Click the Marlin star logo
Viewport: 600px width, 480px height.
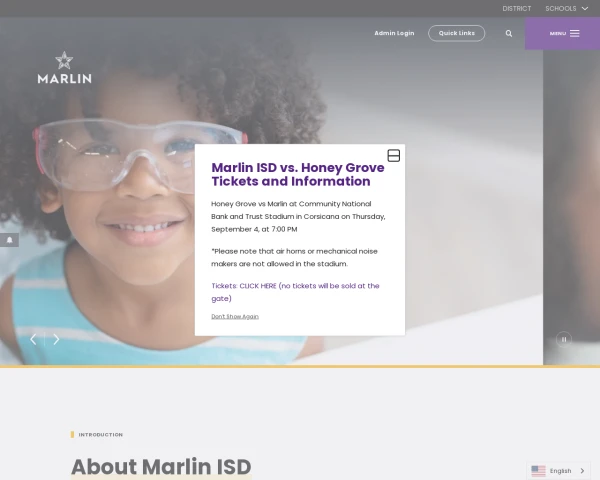(64, 68)
